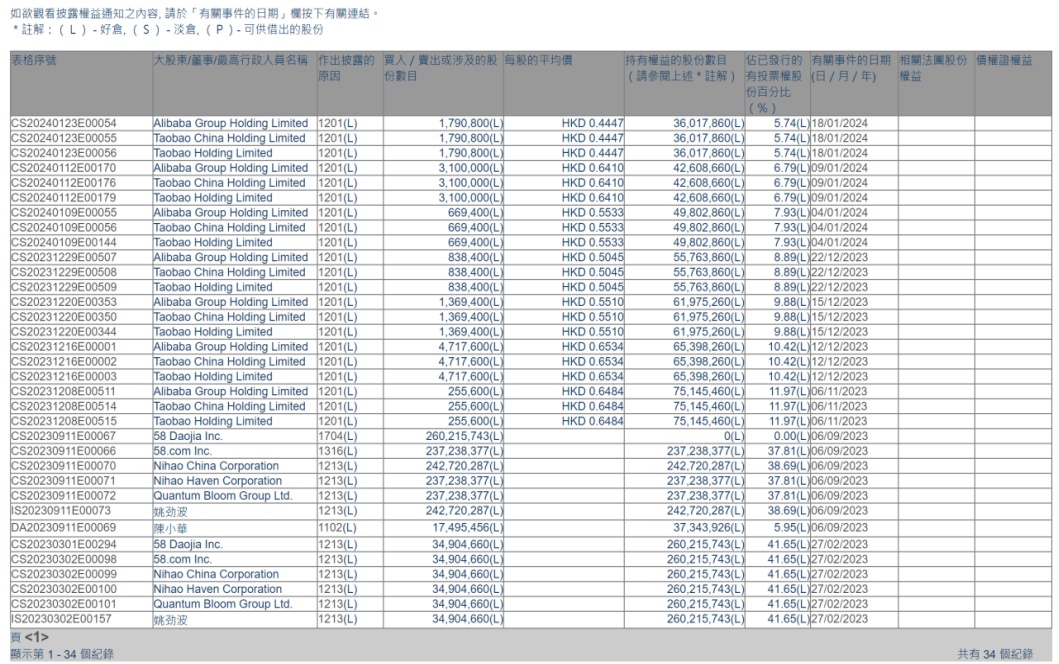Open the 27/02/2023 date link in row IS20230302E00157
Screen dimensions: 1059x664
[840, 619]
